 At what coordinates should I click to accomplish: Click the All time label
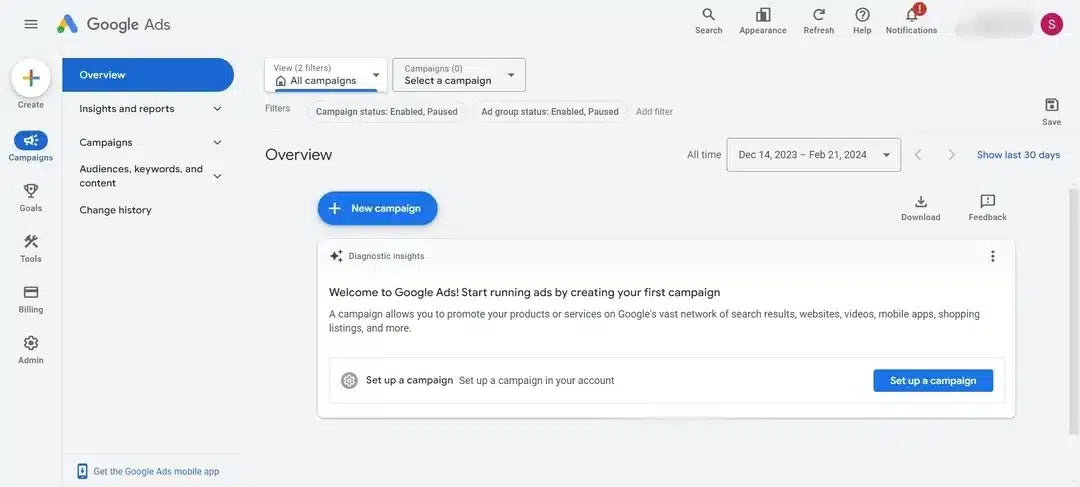704,155
